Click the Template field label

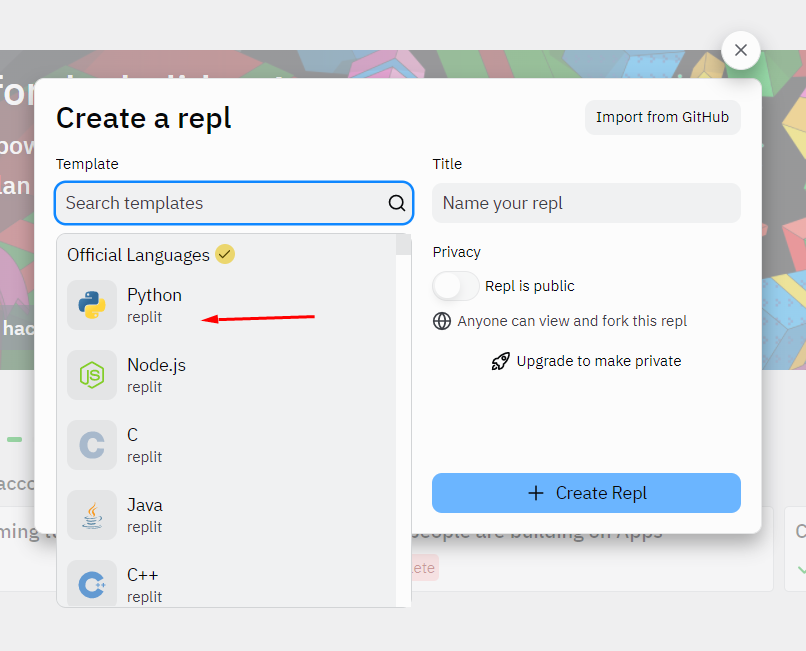pyautogui.click(x=87, y=164)
